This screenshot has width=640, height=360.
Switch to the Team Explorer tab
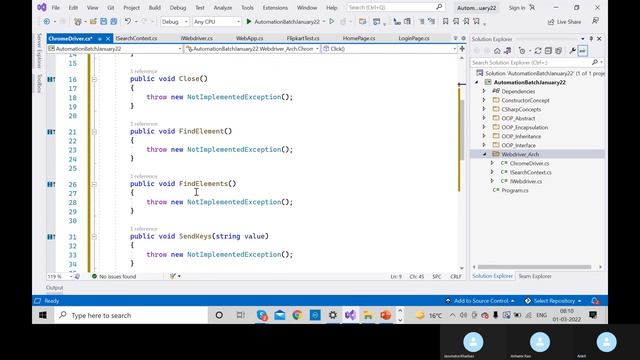535,276
